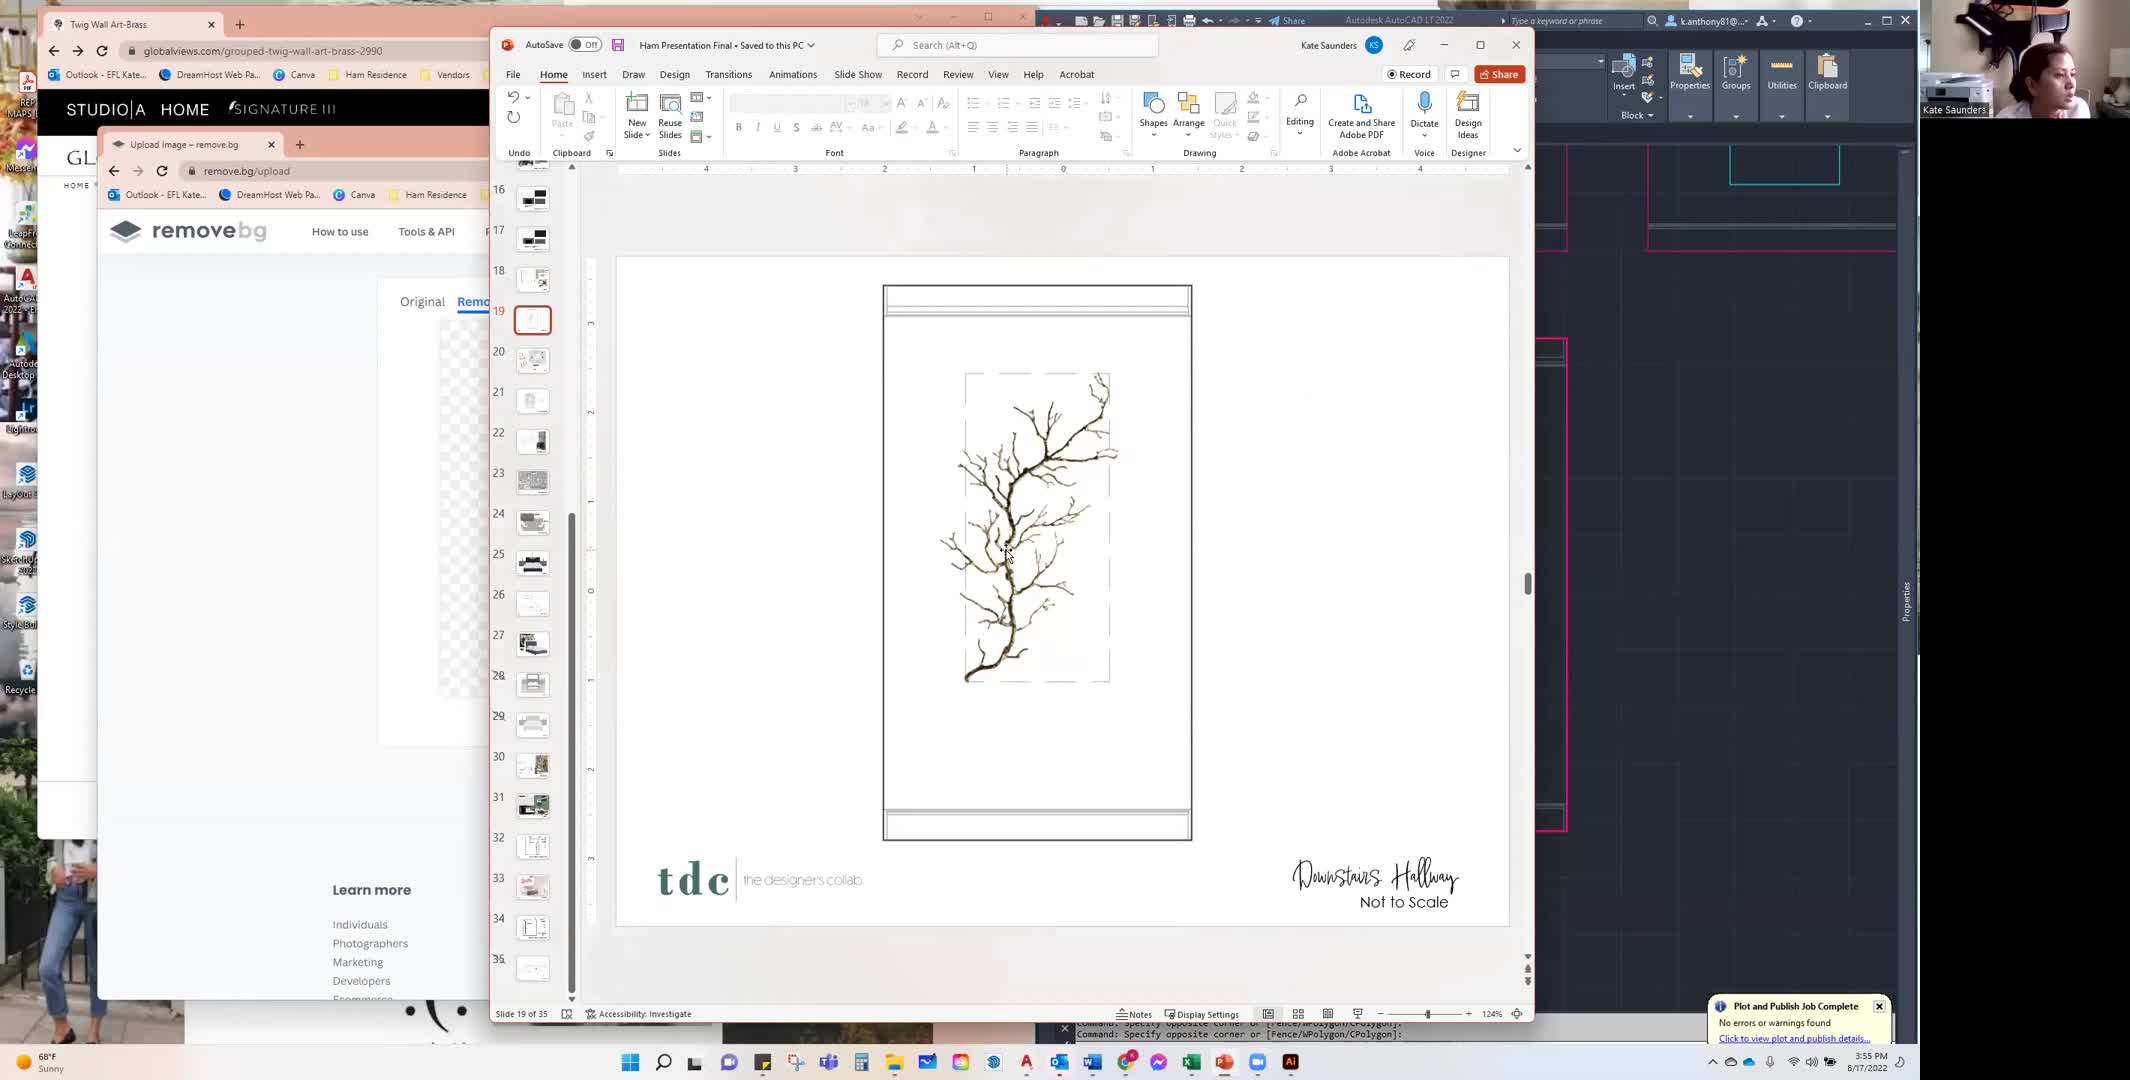Click Create and Share Adobe PDF
Viewport: 2130px width, 1080px height.
point(1361,116)
